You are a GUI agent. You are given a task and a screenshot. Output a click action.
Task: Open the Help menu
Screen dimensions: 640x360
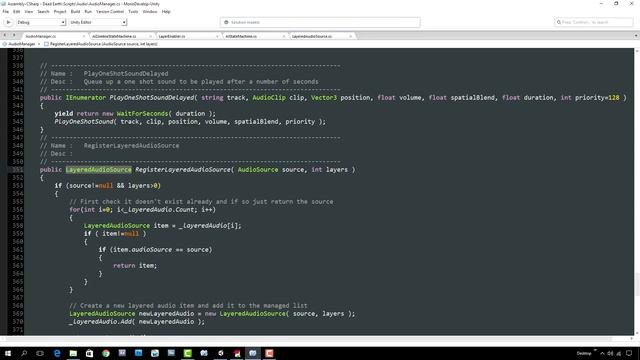tap(166, 11)
